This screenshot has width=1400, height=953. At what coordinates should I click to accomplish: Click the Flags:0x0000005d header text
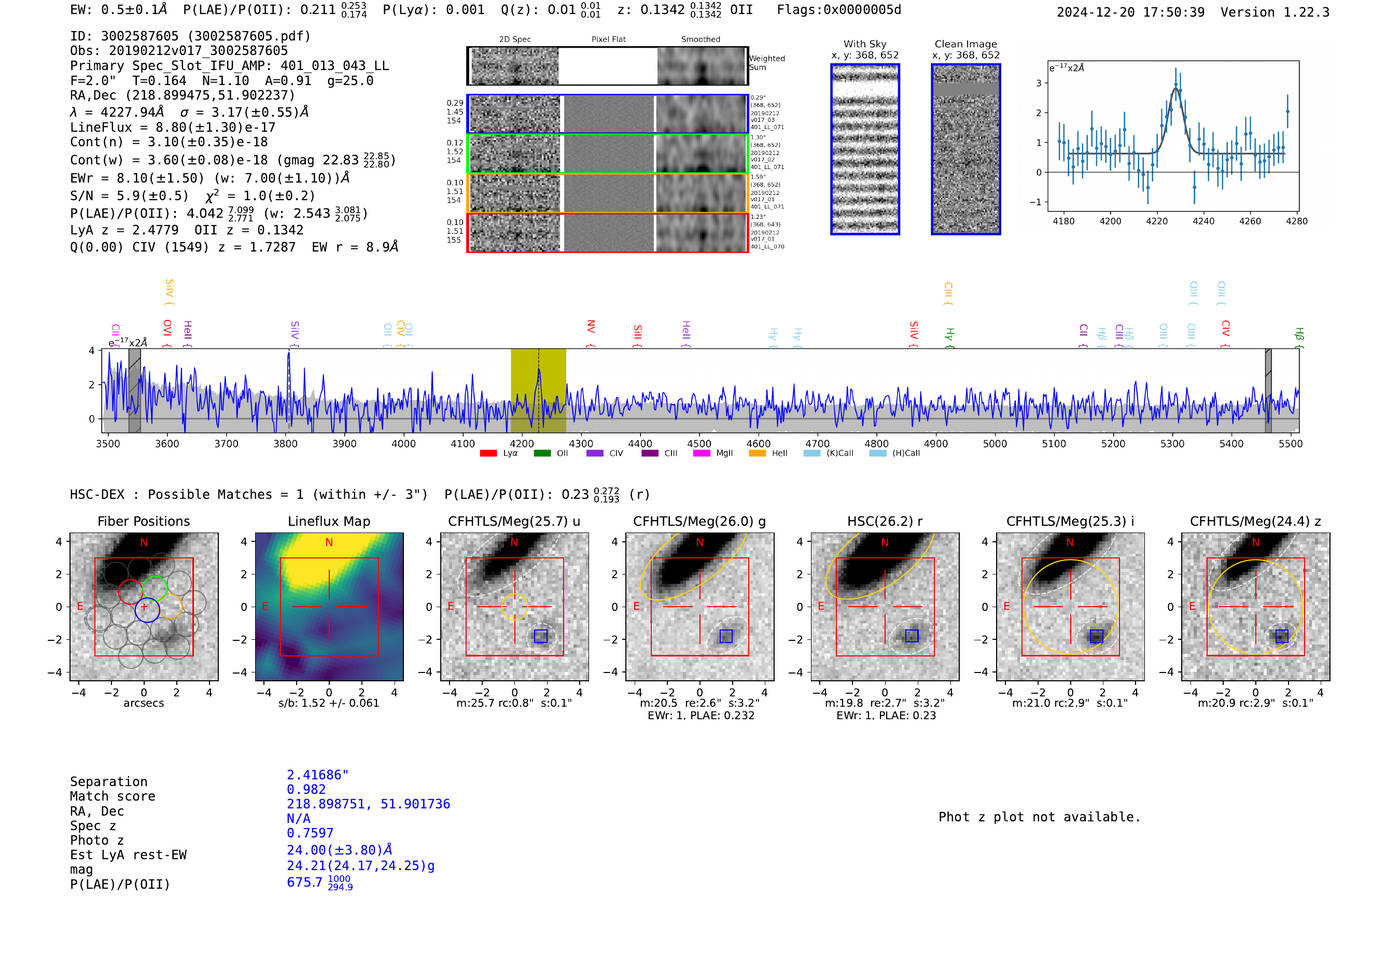tap(838, 10)
